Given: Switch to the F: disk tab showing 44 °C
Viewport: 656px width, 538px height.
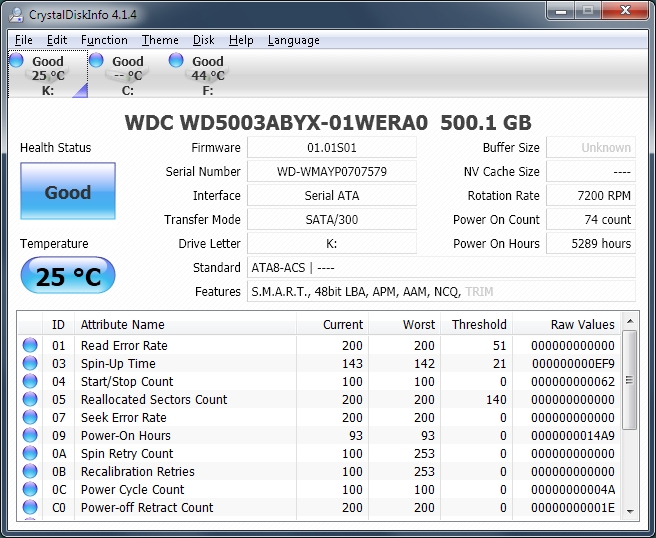Looking at the screenshot, I should pos(208,74).
